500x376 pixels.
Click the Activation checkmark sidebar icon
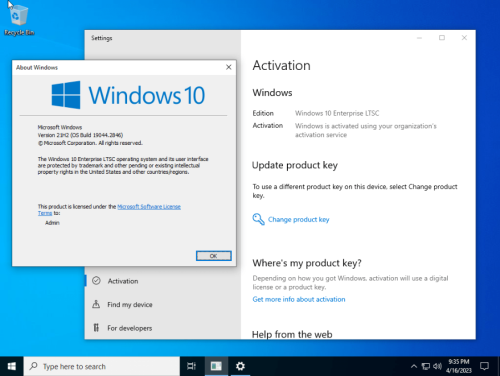click(x=96, y=281)
